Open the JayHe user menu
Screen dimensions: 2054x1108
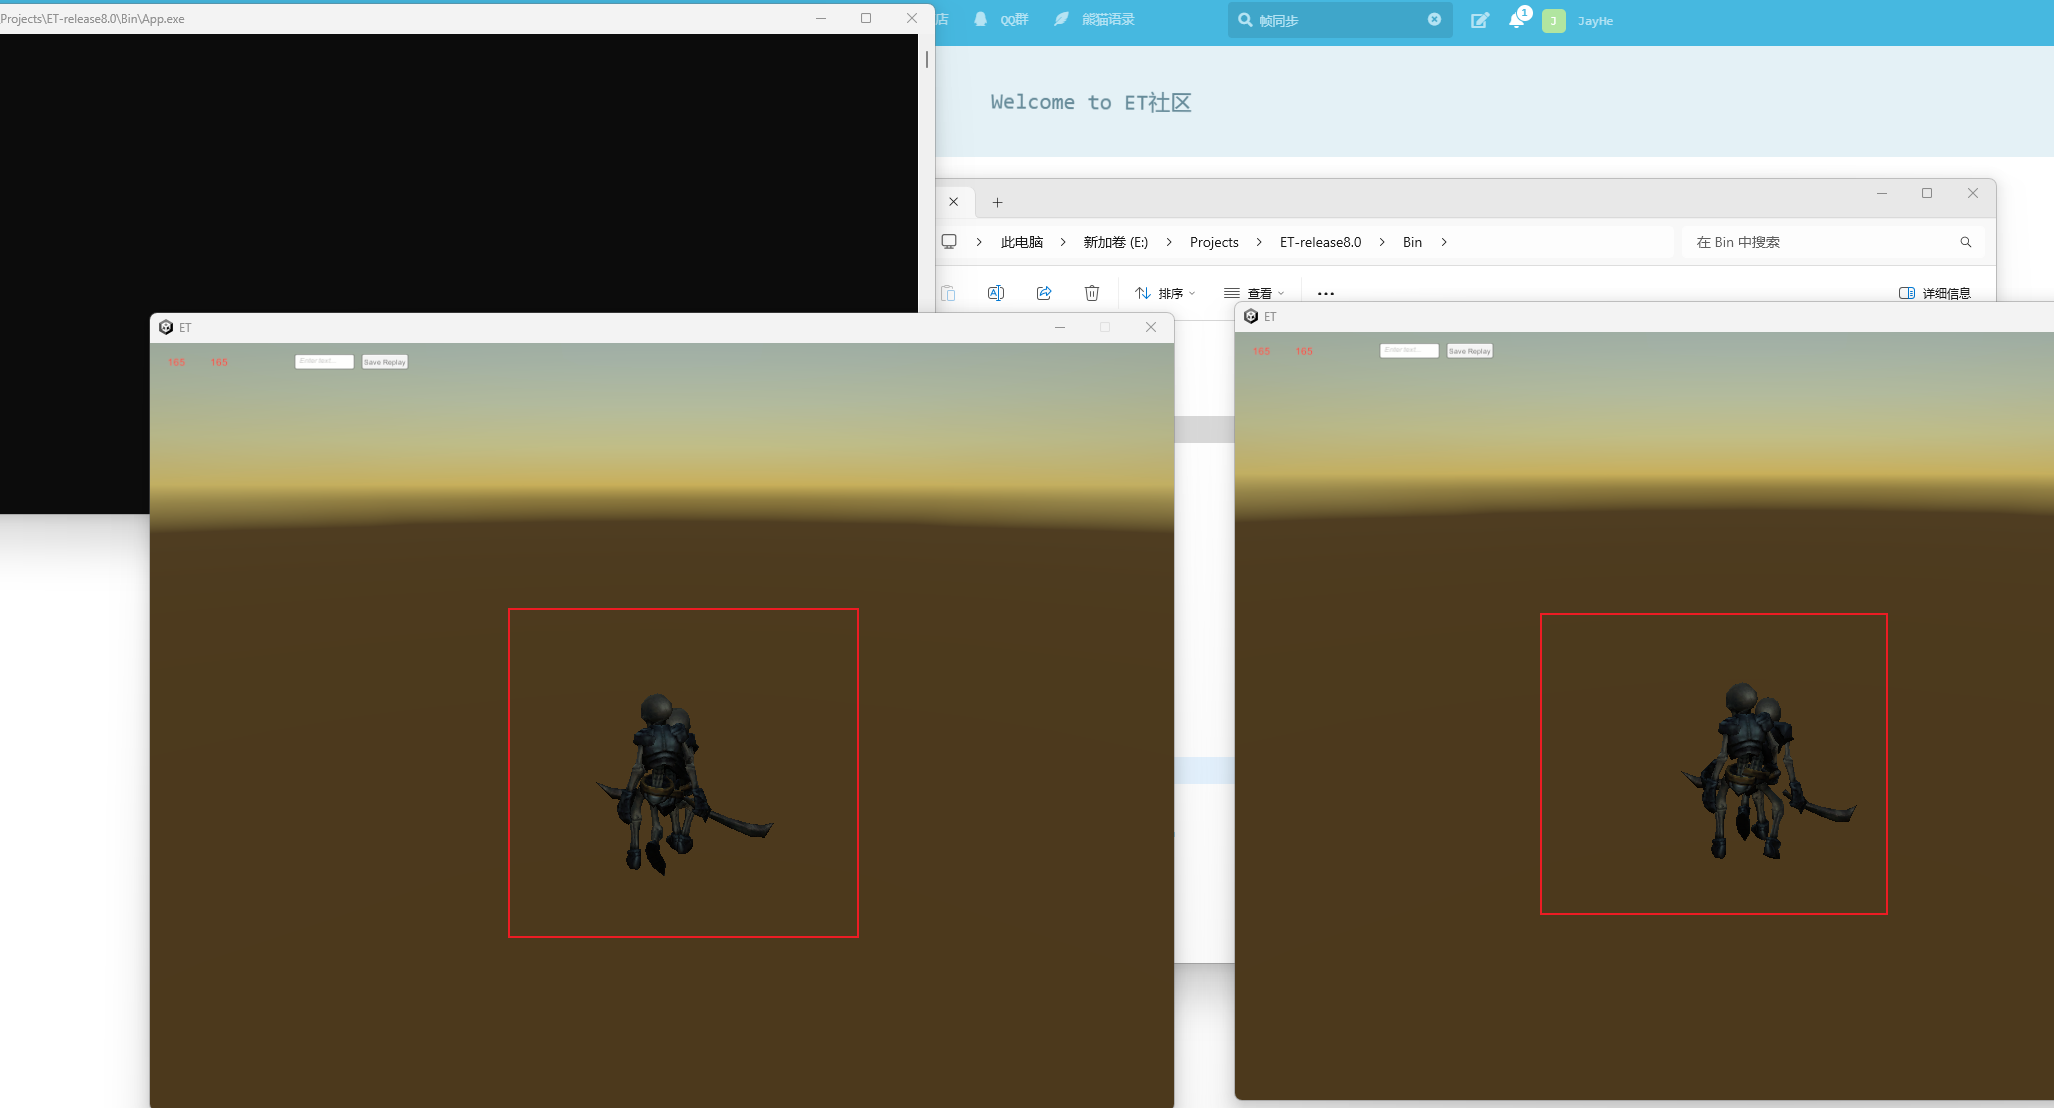point(1595,21)
